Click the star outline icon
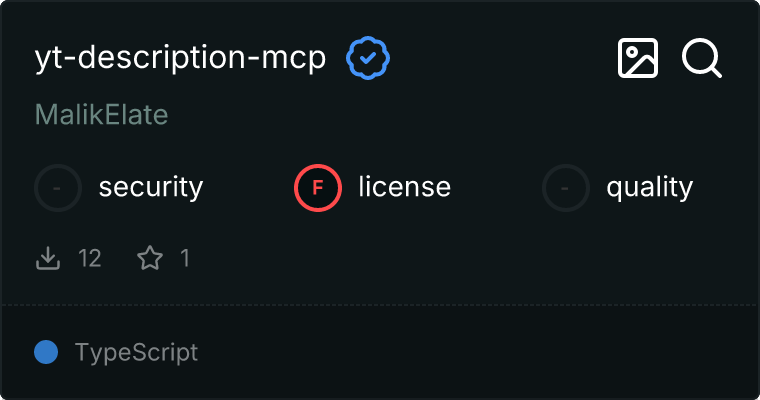This screenshot has height=400, width=760. [150, 259]
